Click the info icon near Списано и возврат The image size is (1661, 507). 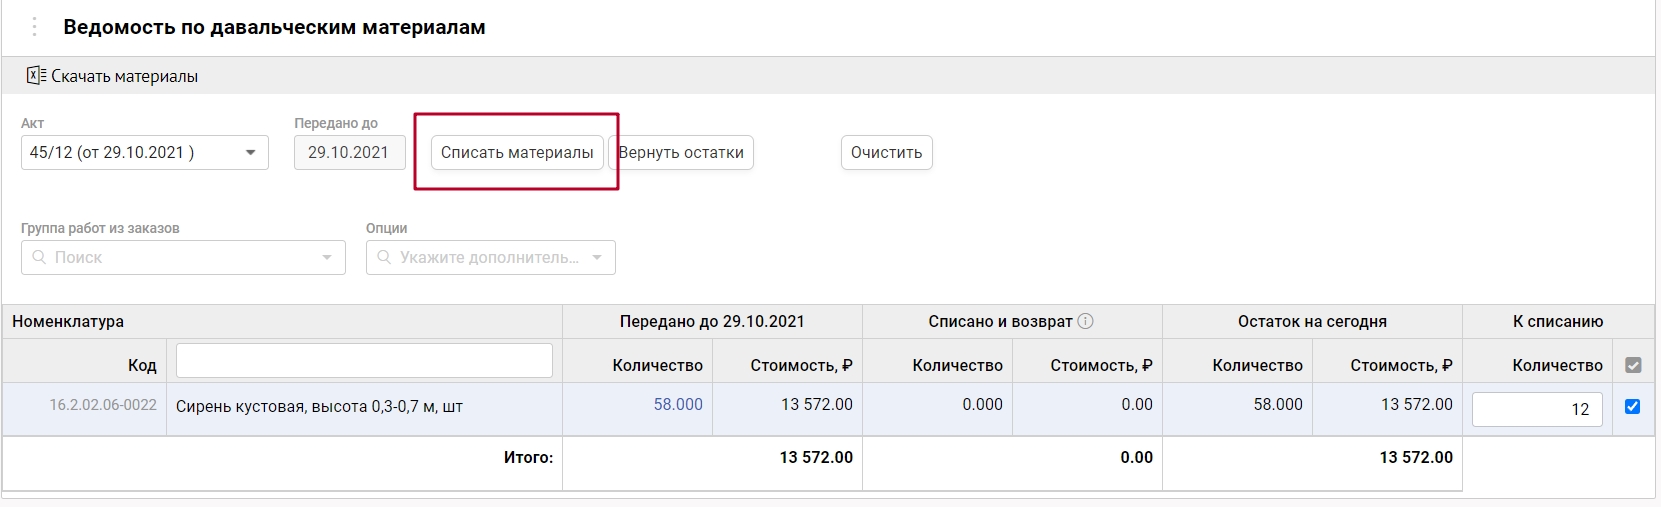(1085, 321)
